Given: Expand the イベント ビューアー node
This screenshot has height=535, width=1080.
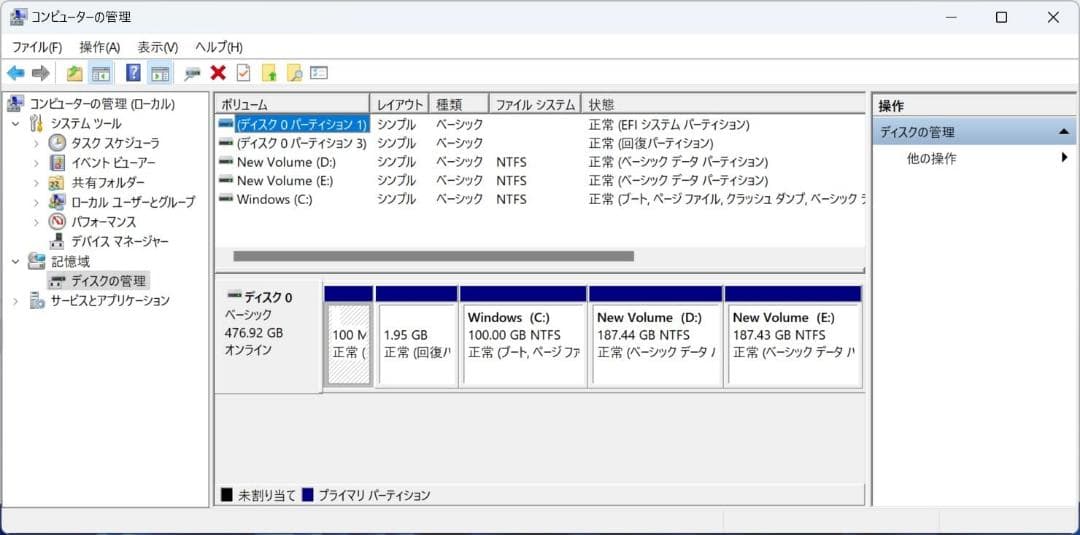Looking at the screenshot, I should (x=37, y=163).
